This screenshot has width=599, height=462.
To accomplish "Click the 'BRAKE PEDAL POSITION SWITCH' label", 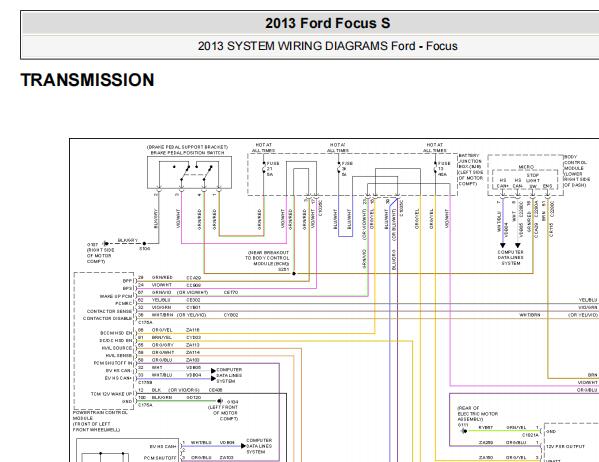I will click(187, 153).
